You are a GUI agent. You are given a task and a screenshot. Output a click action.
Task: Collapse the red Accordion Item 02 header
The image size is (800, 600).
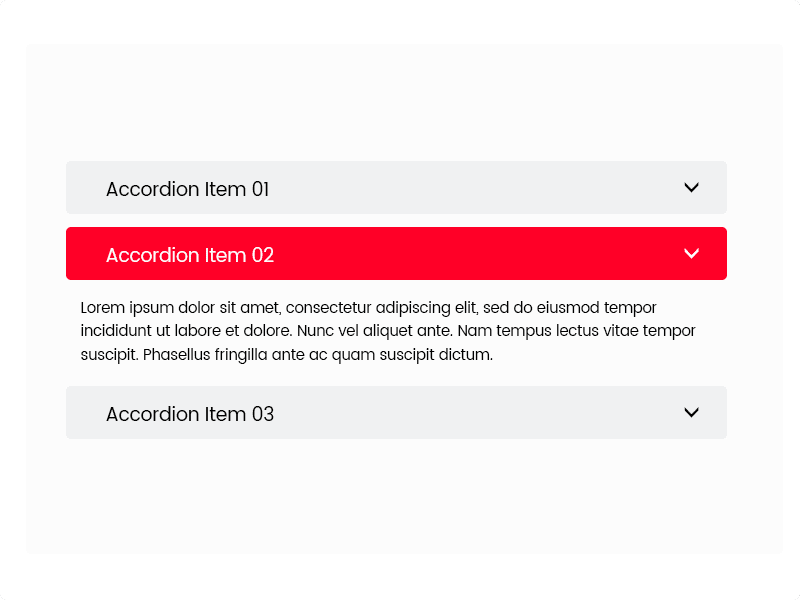[396, 254]
